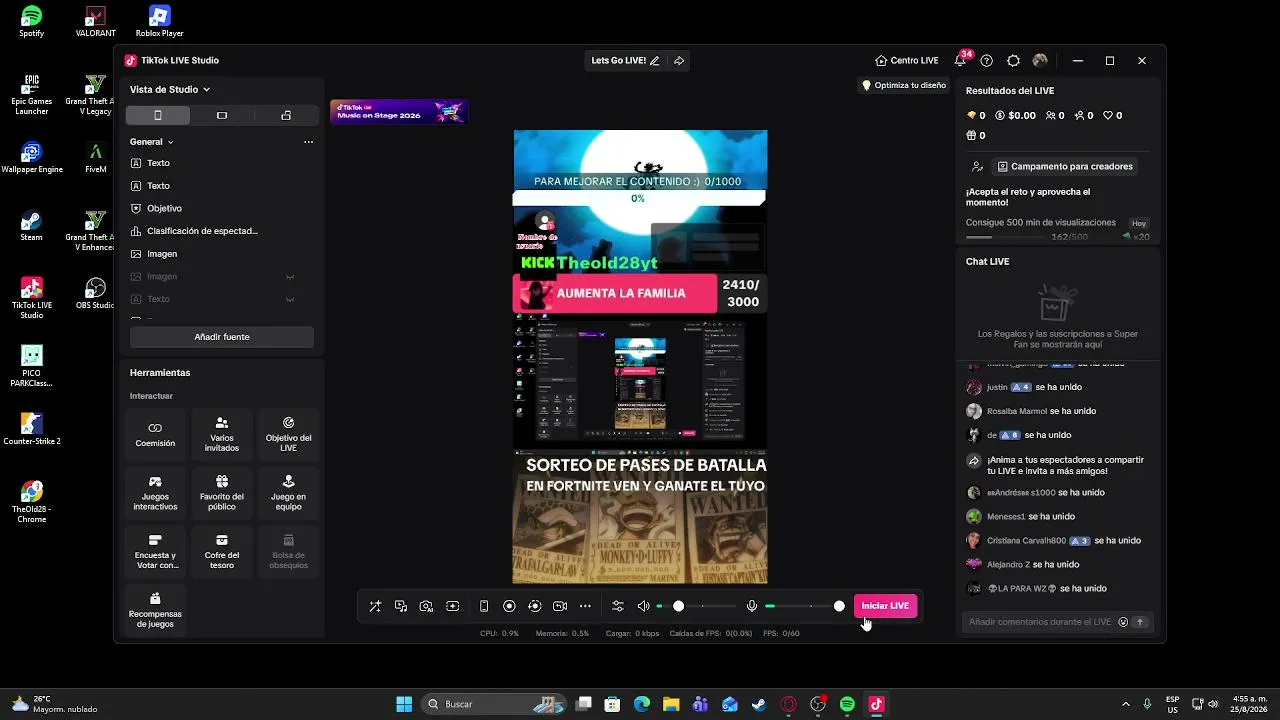This screenshot has width=1280, height=720.
Task: Open the Cofre del tesoro tool
Action: click(222, 552)
